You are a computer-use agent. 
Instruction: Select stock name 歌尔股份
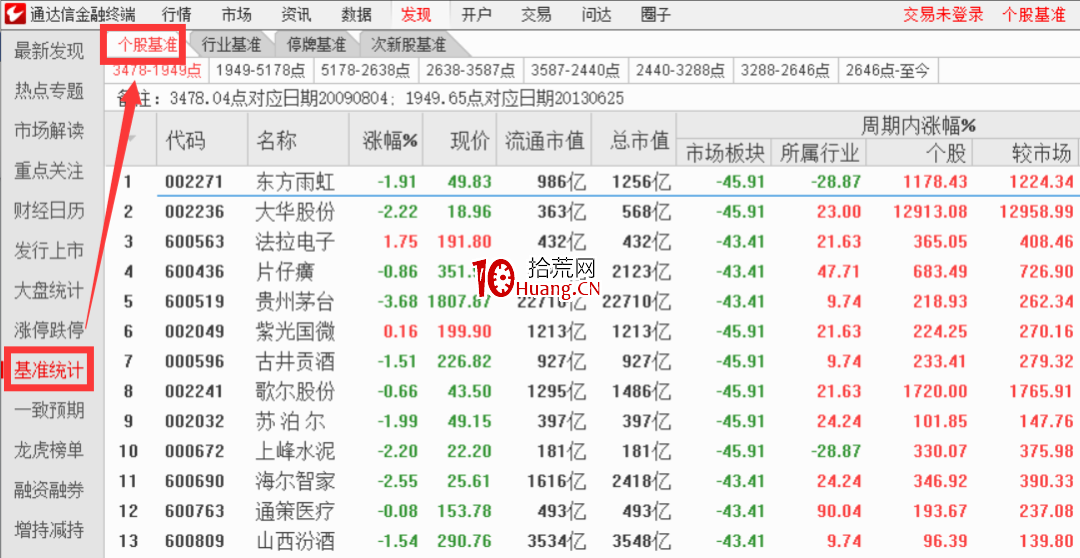[x=295, y=391]
